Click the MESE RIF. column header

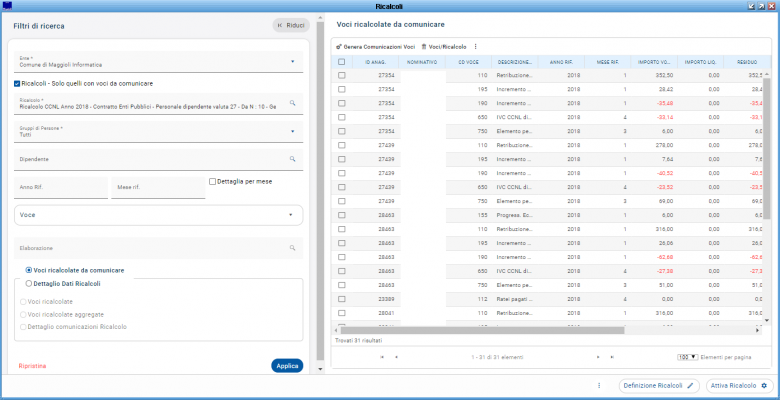pos(608,62)
